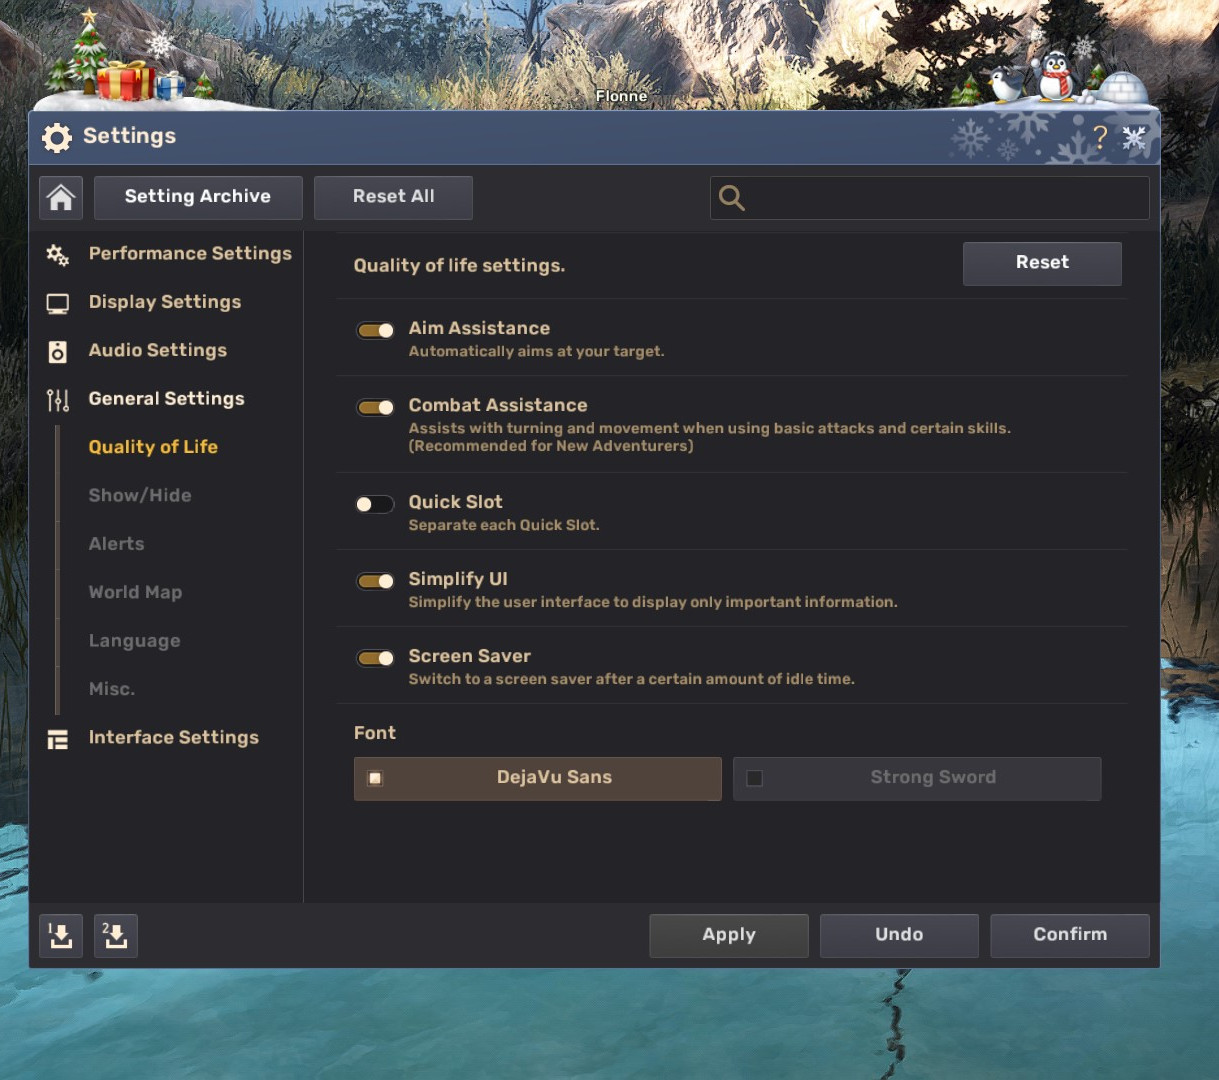Click the Interface Settings sidebar icon

tap(58, 738)
